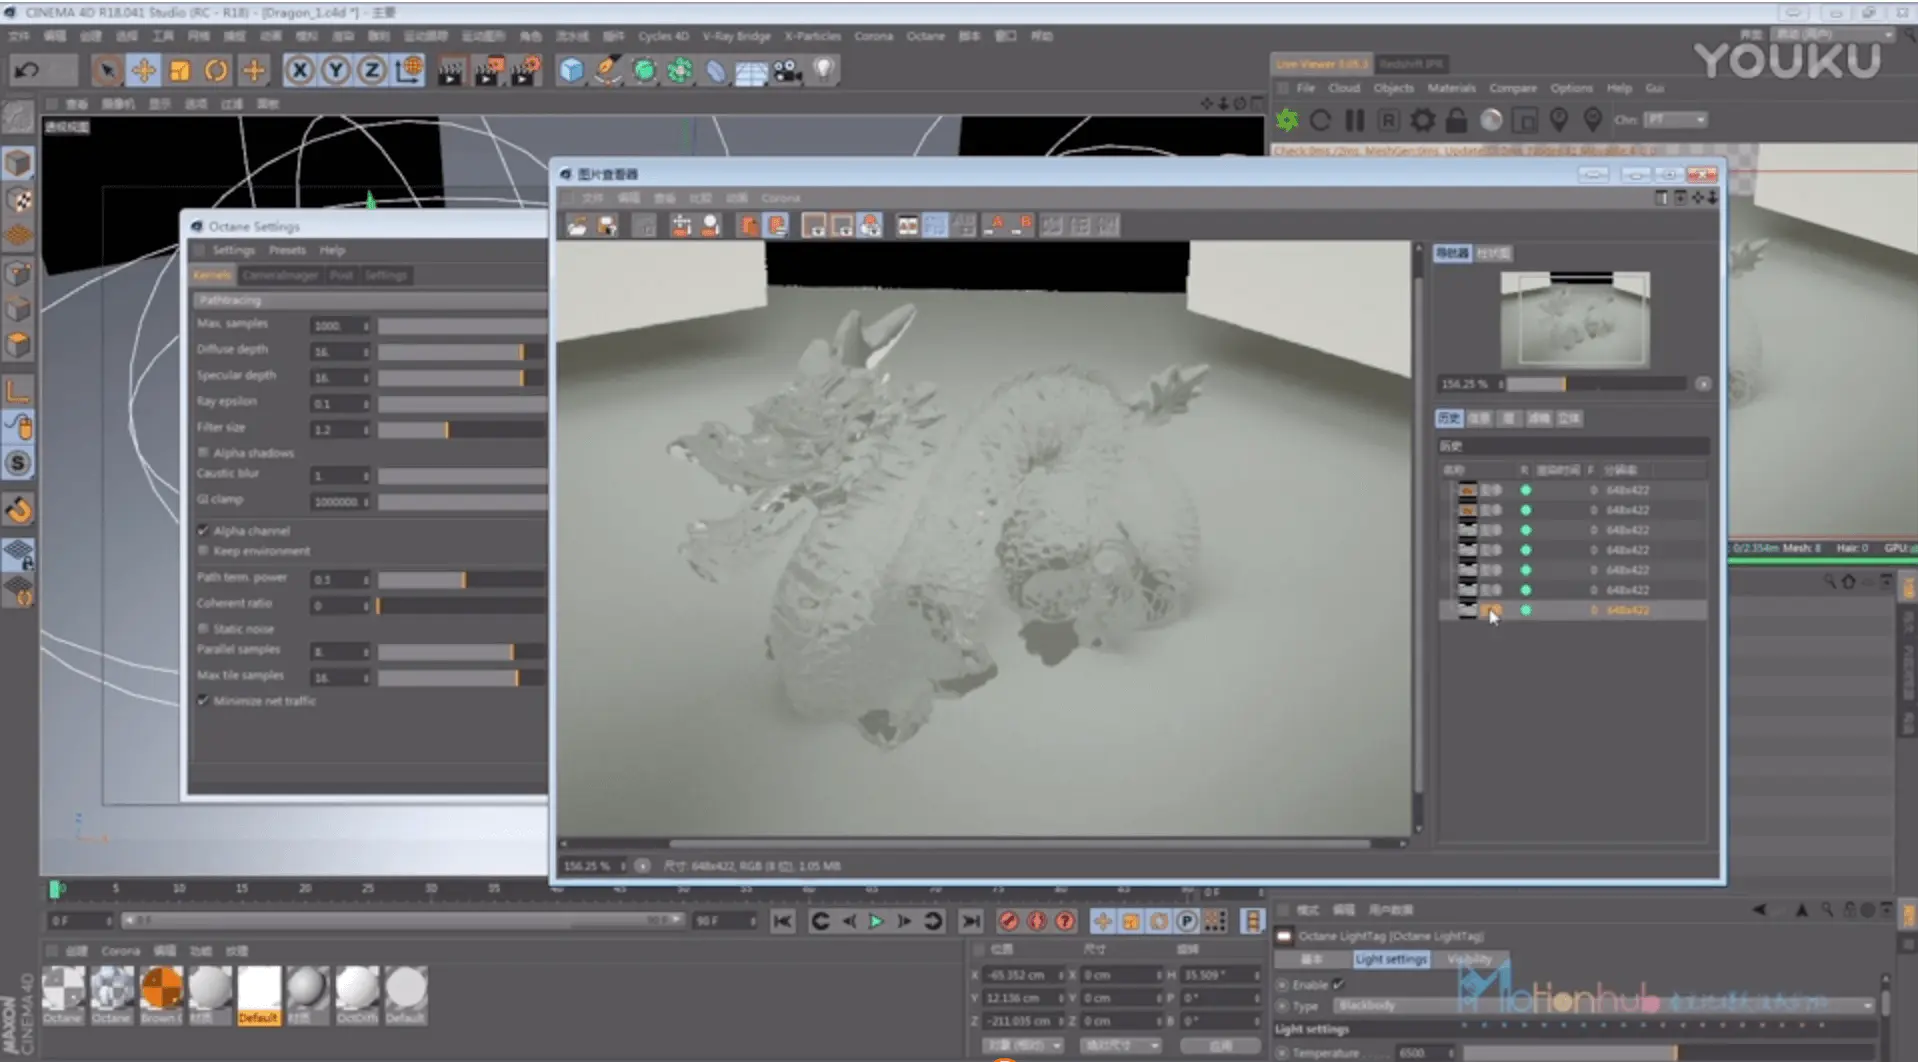Click Open image icon in Picture Viewer
This screenshot has height=1062, width=1918.
click(577, 226)
